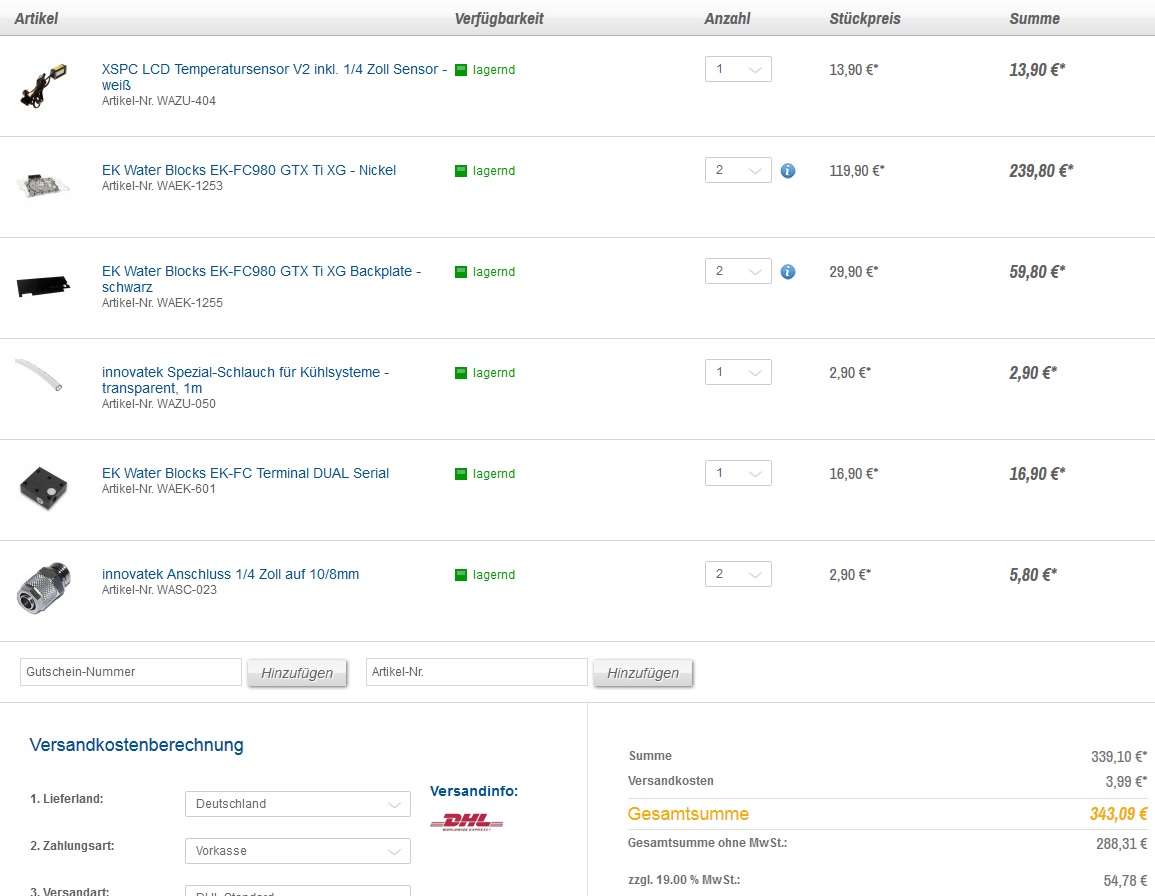The height and width of the screenshot is (896, 1155).
Task: Click Versandkostenberechnung heading
Action: tap(136, 745)
